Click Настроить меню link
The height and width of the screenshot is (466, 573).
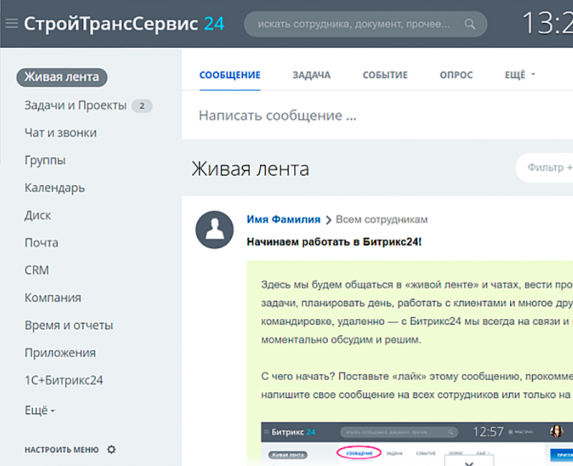[62, 450]
